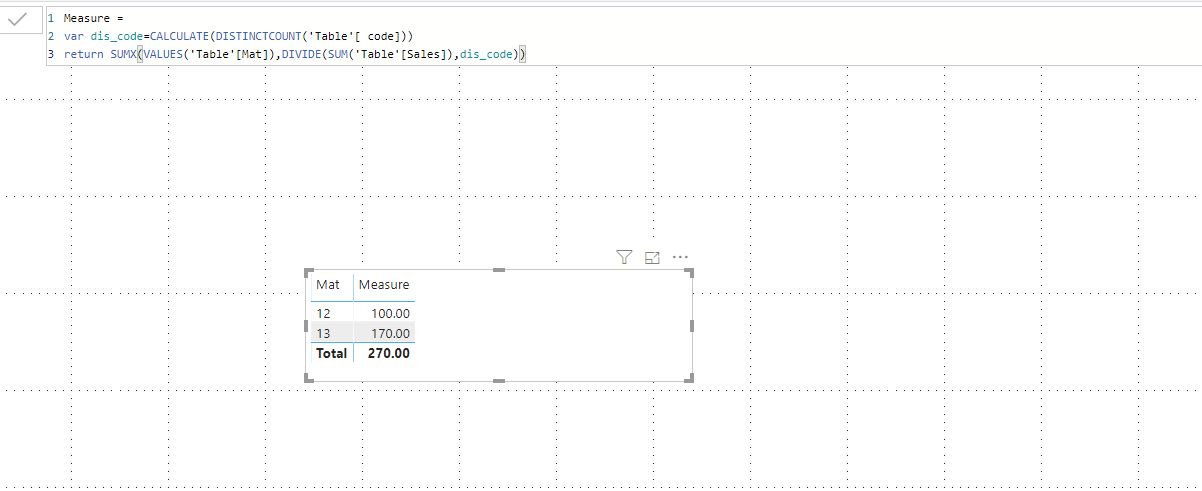This screenshot has width=1202, height=491.
Task: Click the Focus mode icon
Action: coord(653,258)
